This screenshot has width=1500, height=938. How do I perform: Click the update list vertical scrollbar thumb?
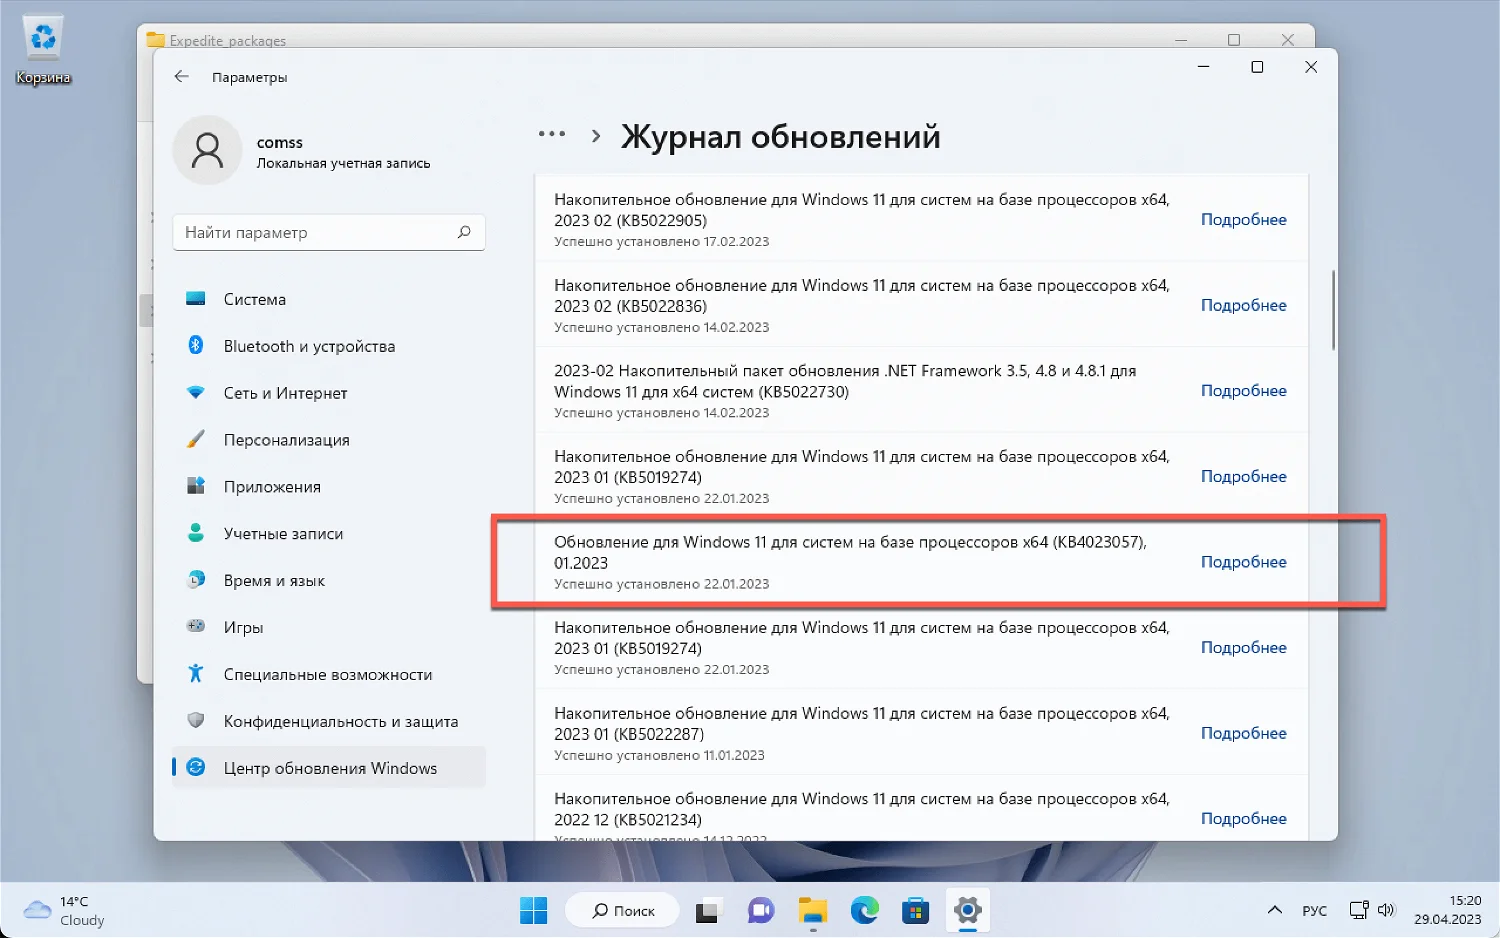(x=1333, y=309)
